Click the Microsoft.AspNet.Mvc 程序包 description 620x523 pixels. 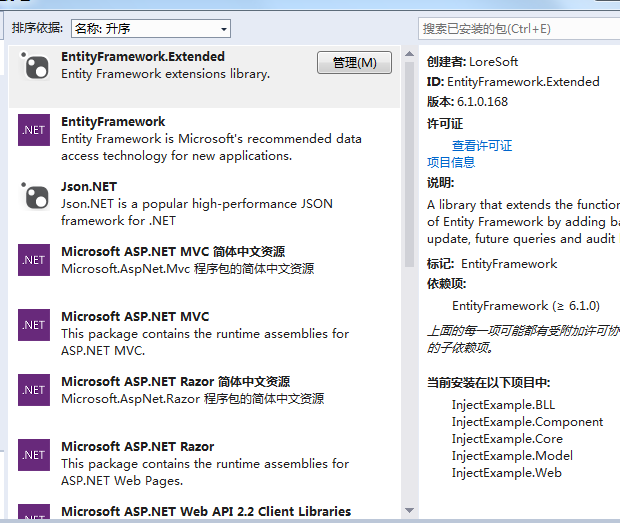click(x=187, y=269)
